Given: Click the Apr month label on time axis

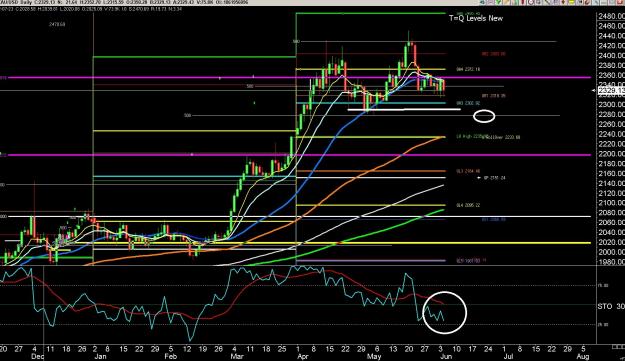Looking at the screenshot, I should point(303,356).
